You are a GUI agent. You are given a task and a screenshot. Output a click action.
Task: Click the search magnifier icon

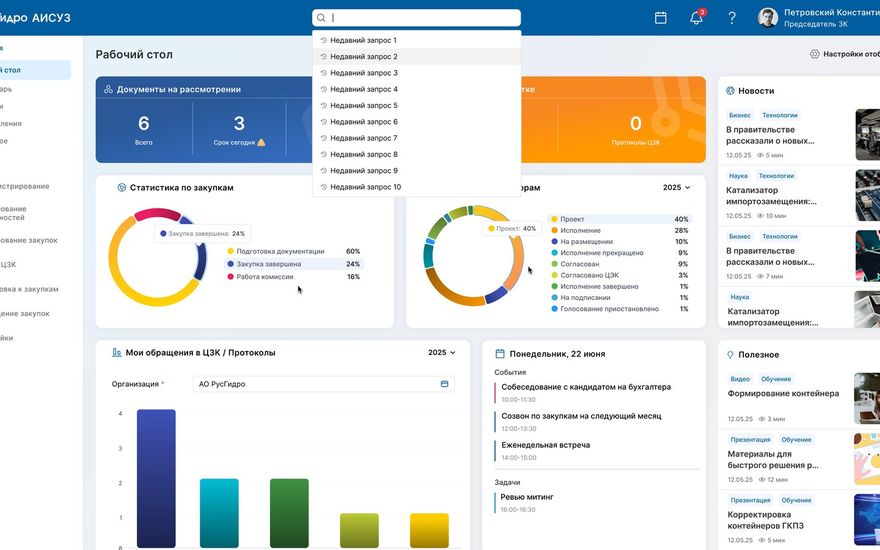click(x=321, y=18)
